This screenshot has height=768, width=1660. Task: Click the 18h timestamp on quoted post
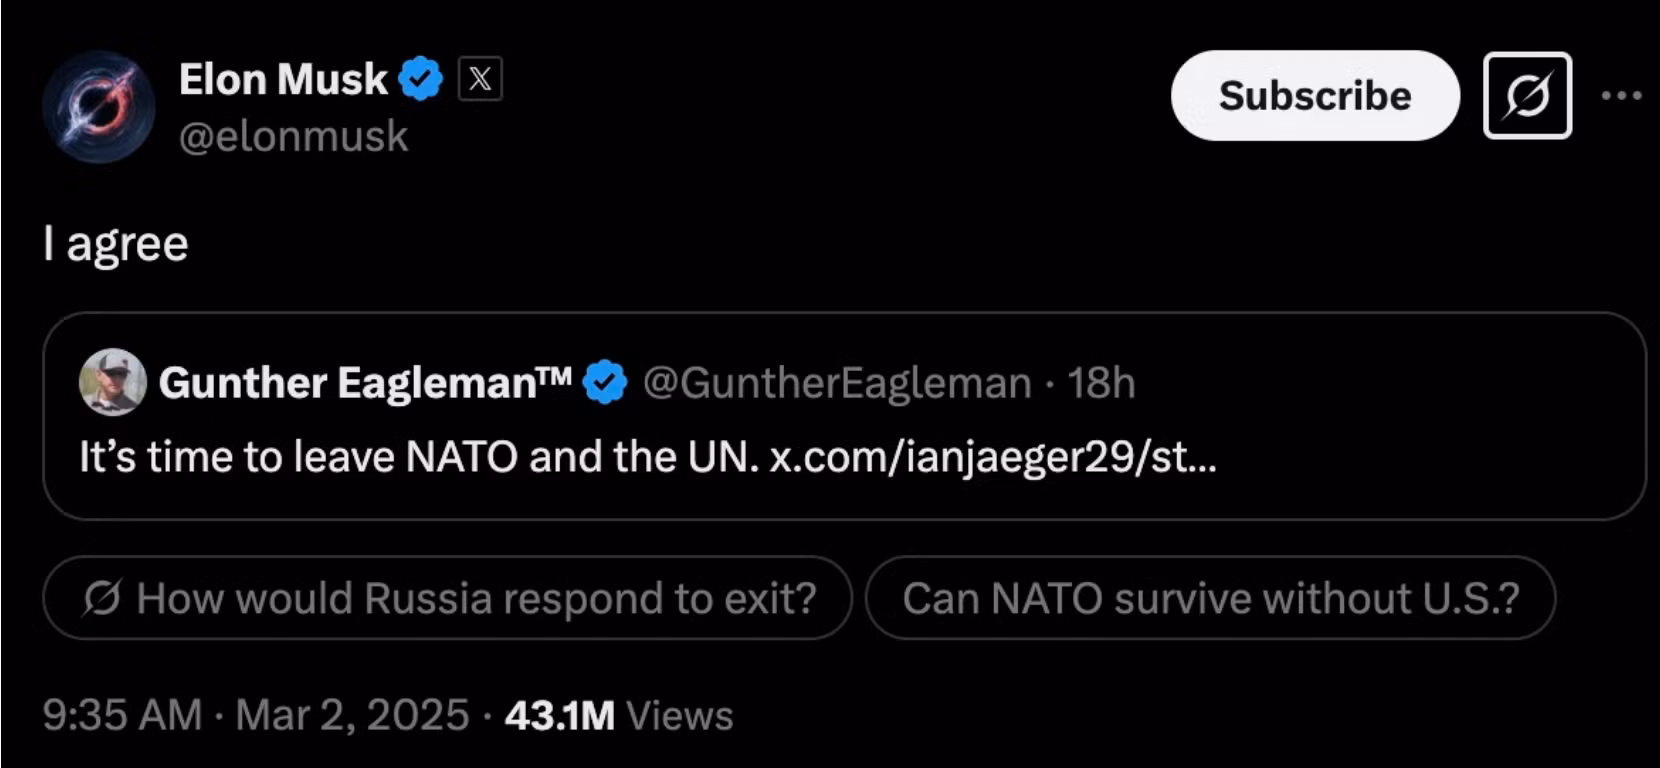click(1101, 383)
